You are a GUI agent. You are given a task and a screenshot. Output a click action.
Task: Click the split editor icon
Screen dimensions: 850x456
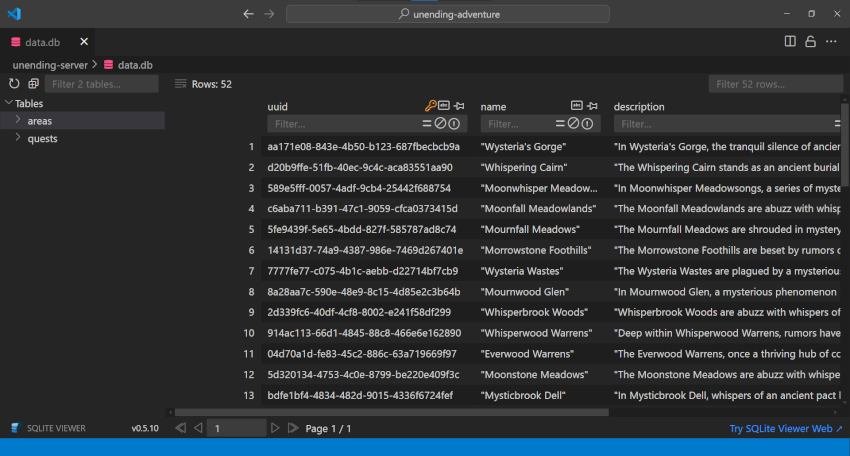pyautogui.click(x=790, y=41)
